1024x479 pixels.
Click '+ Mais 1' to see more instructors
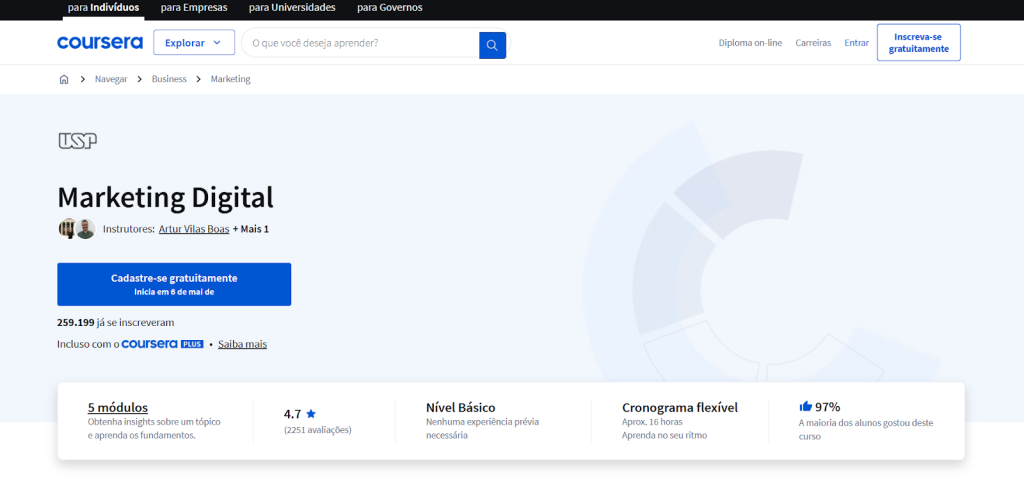pyautogui.click(x=251, y=229)
